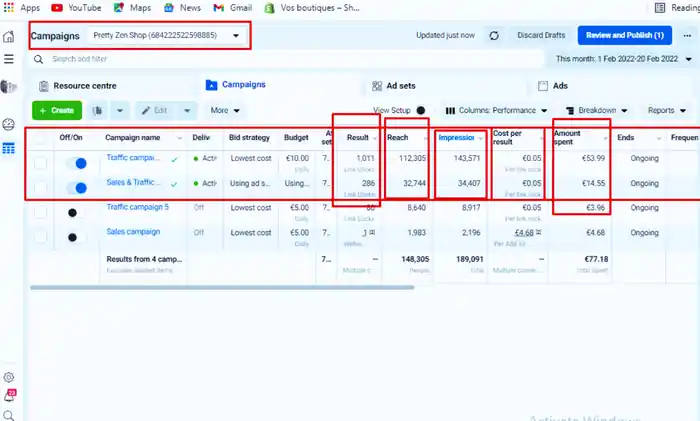Open the account overview gauge icon
Image resolution: width=700 pixels, height=421 pixels.
[x=8, y=124]
